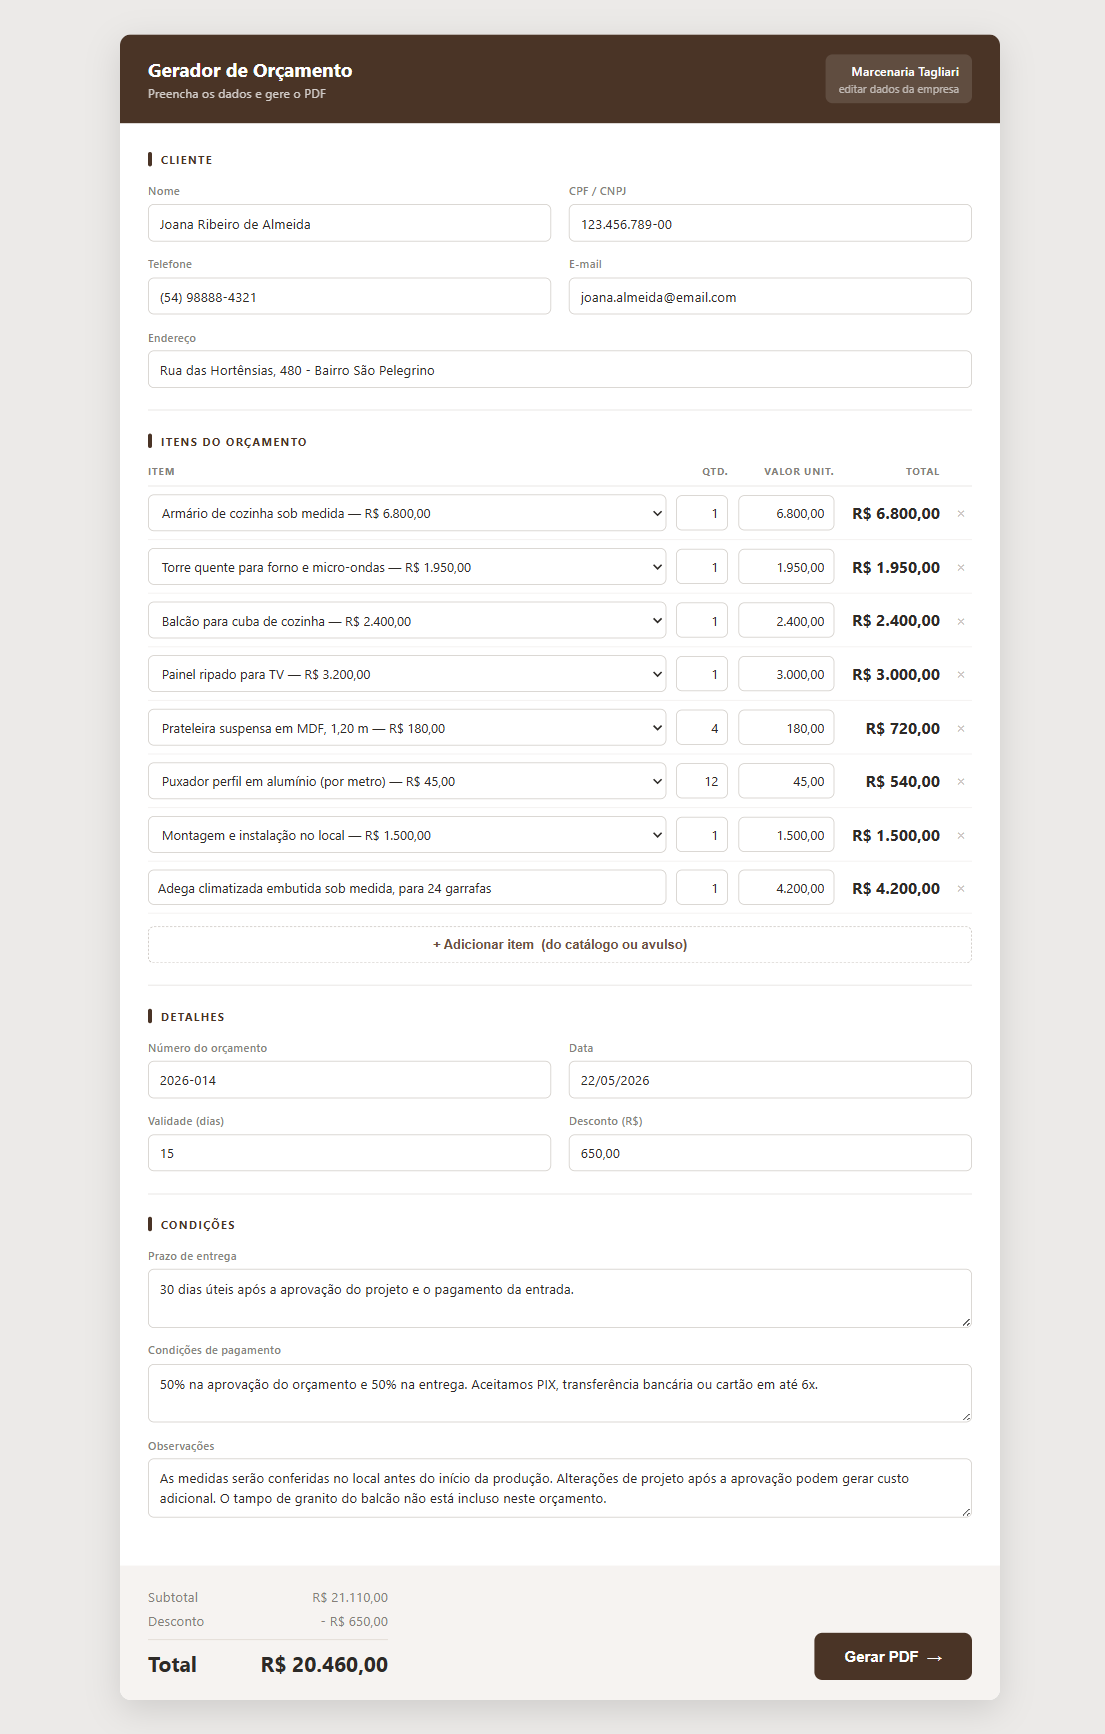Edit unit value of Torre quente row
This screenshot has width=1105, height=1734.
click(786, 567)
